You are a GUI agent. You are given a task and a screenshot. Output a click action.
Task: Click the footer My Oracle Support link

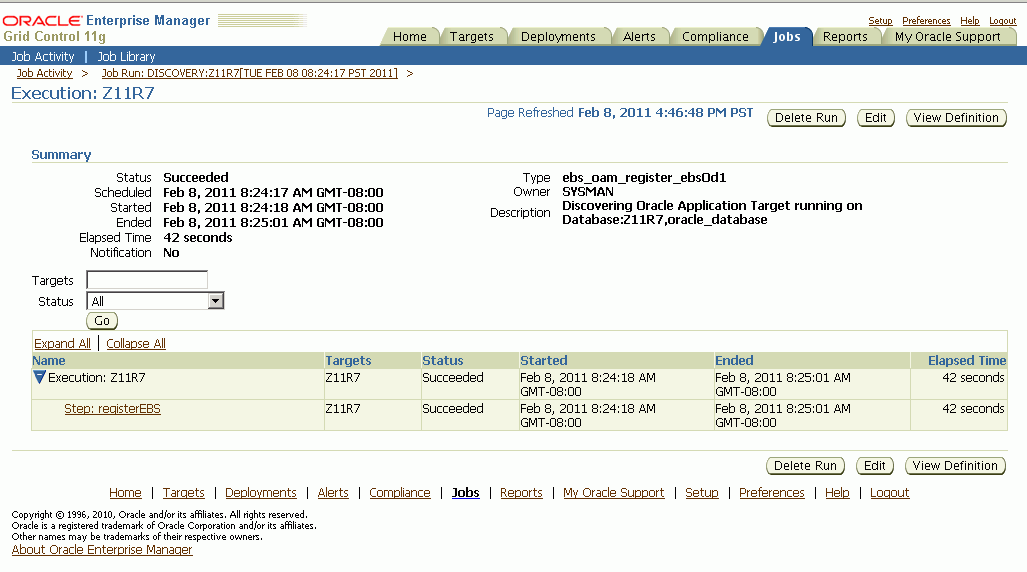[614, 493]
